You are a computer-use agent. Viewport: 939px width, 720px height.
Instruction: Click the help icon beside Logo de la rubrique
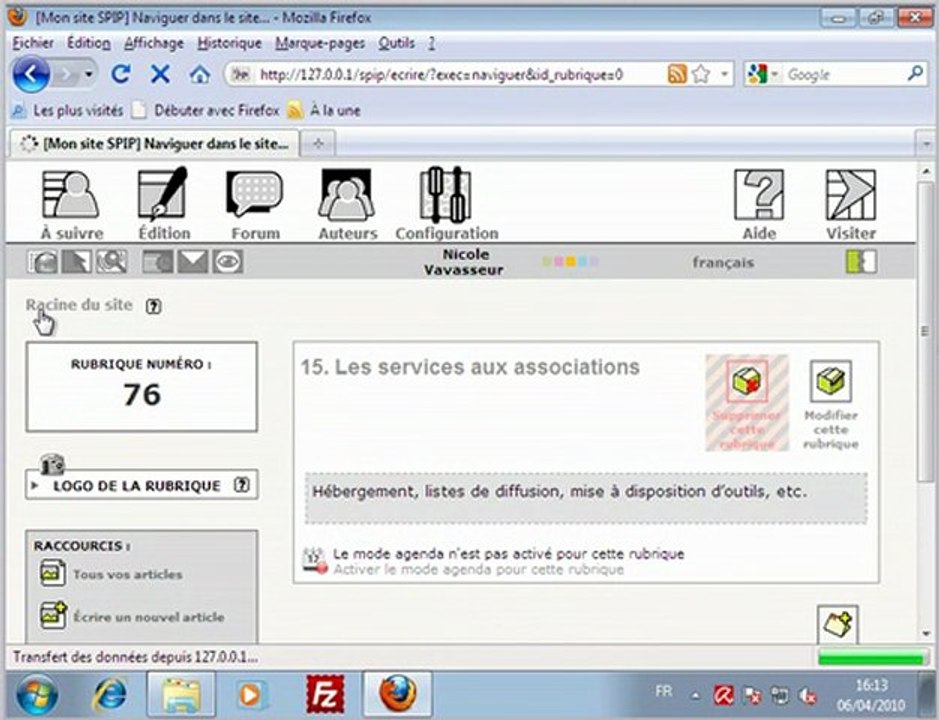(x=241, y=485)
